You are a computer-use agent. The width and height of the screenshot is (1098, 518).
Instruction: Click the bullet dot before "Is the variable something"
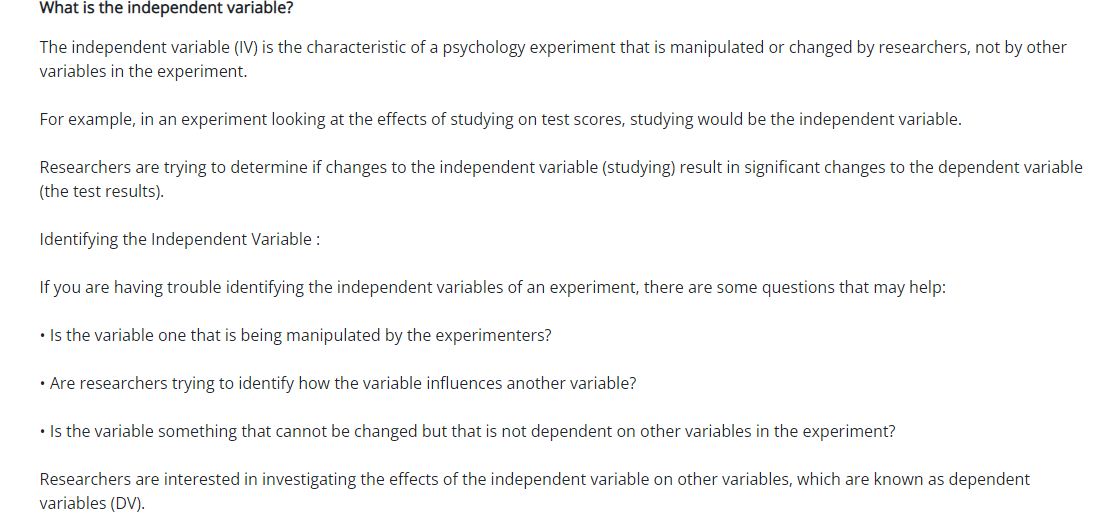click(43, 432)
